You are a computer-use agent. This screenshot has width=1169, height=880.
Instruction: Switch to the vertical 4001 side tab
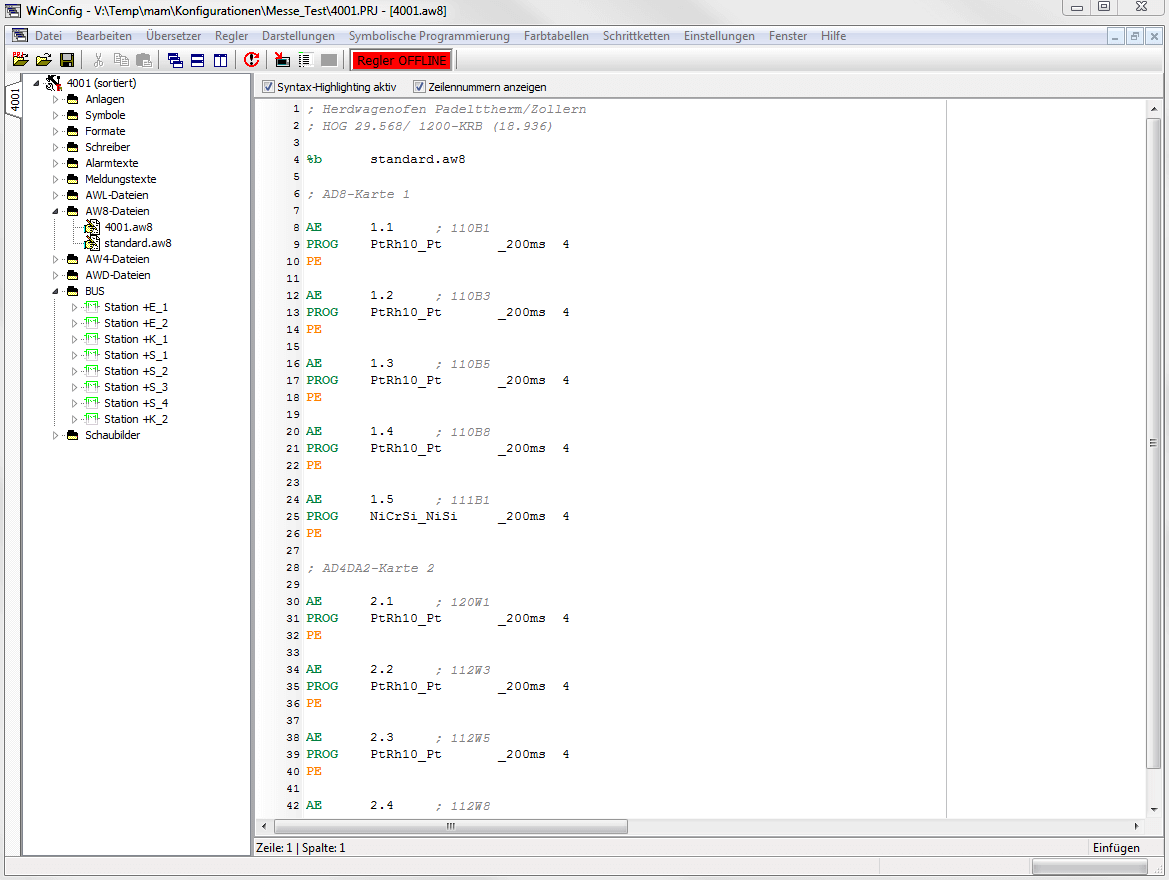coord(14,99)
